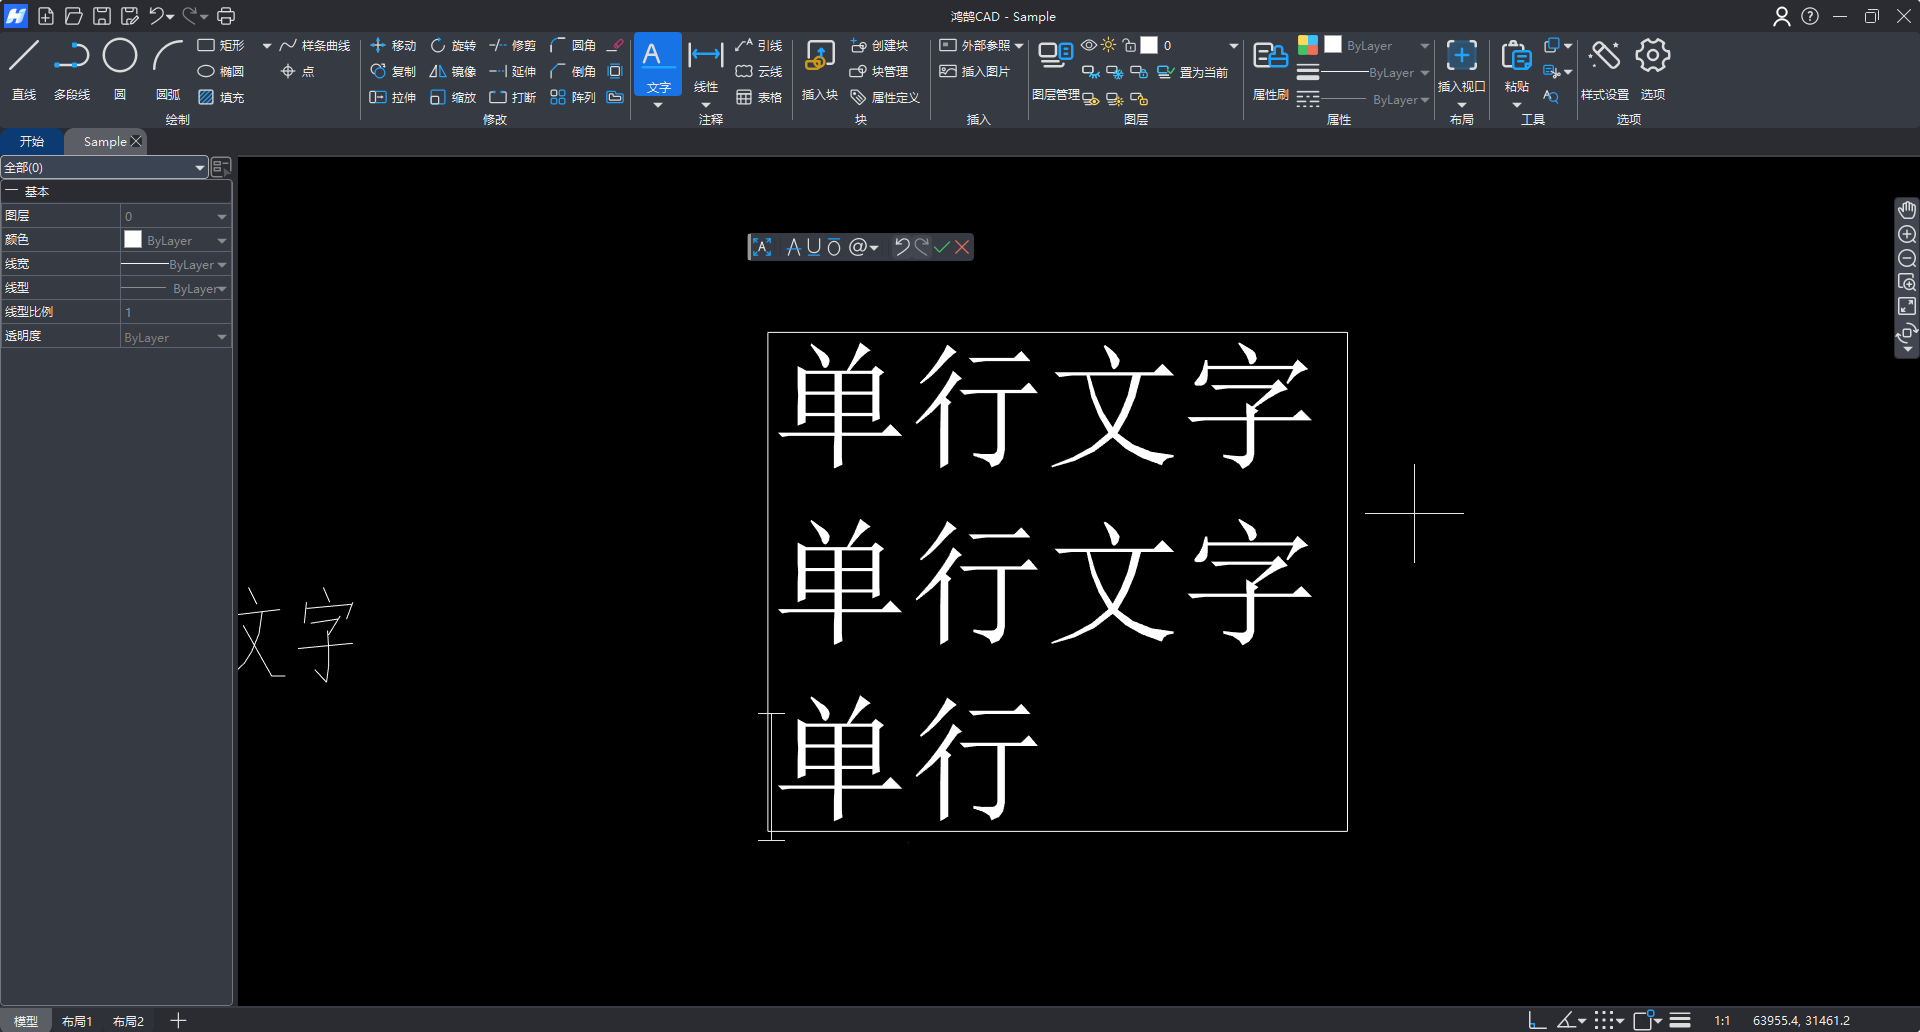Image resolution: width=1920 pixels, height=1032 pixels.
Task: Activate the 属性刷 property painter tool
Action: [1270, 68]
